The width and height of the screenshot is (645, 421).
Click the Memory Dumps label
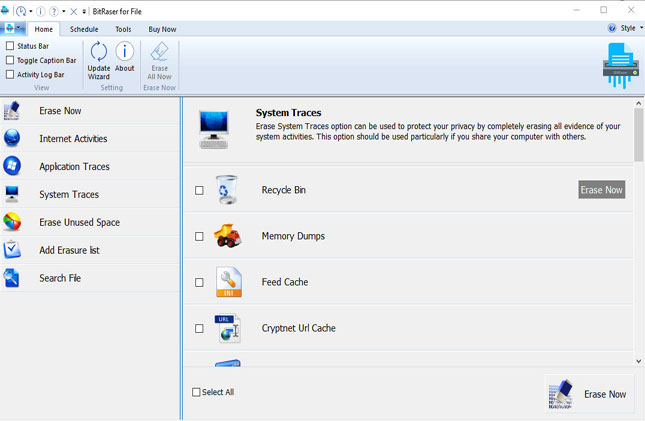click(293, 236)
